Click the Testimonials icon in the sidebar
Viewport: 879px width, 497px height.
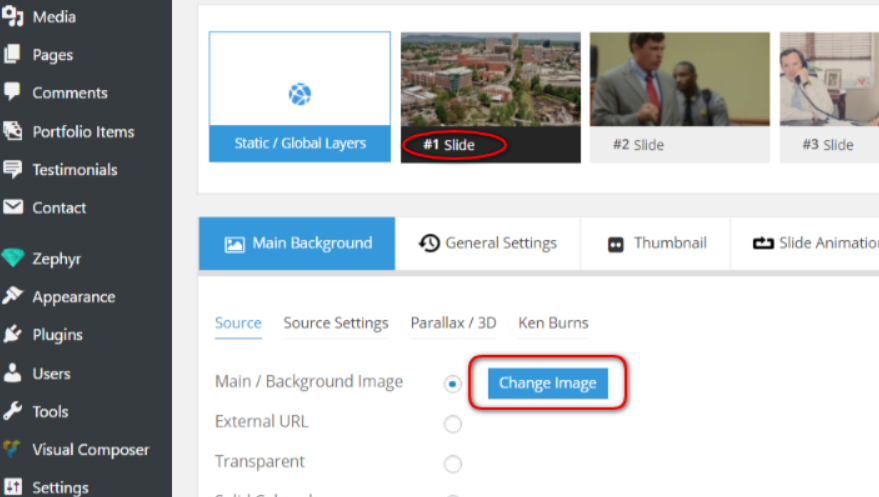pyautogui.click(x=12, y=169)
